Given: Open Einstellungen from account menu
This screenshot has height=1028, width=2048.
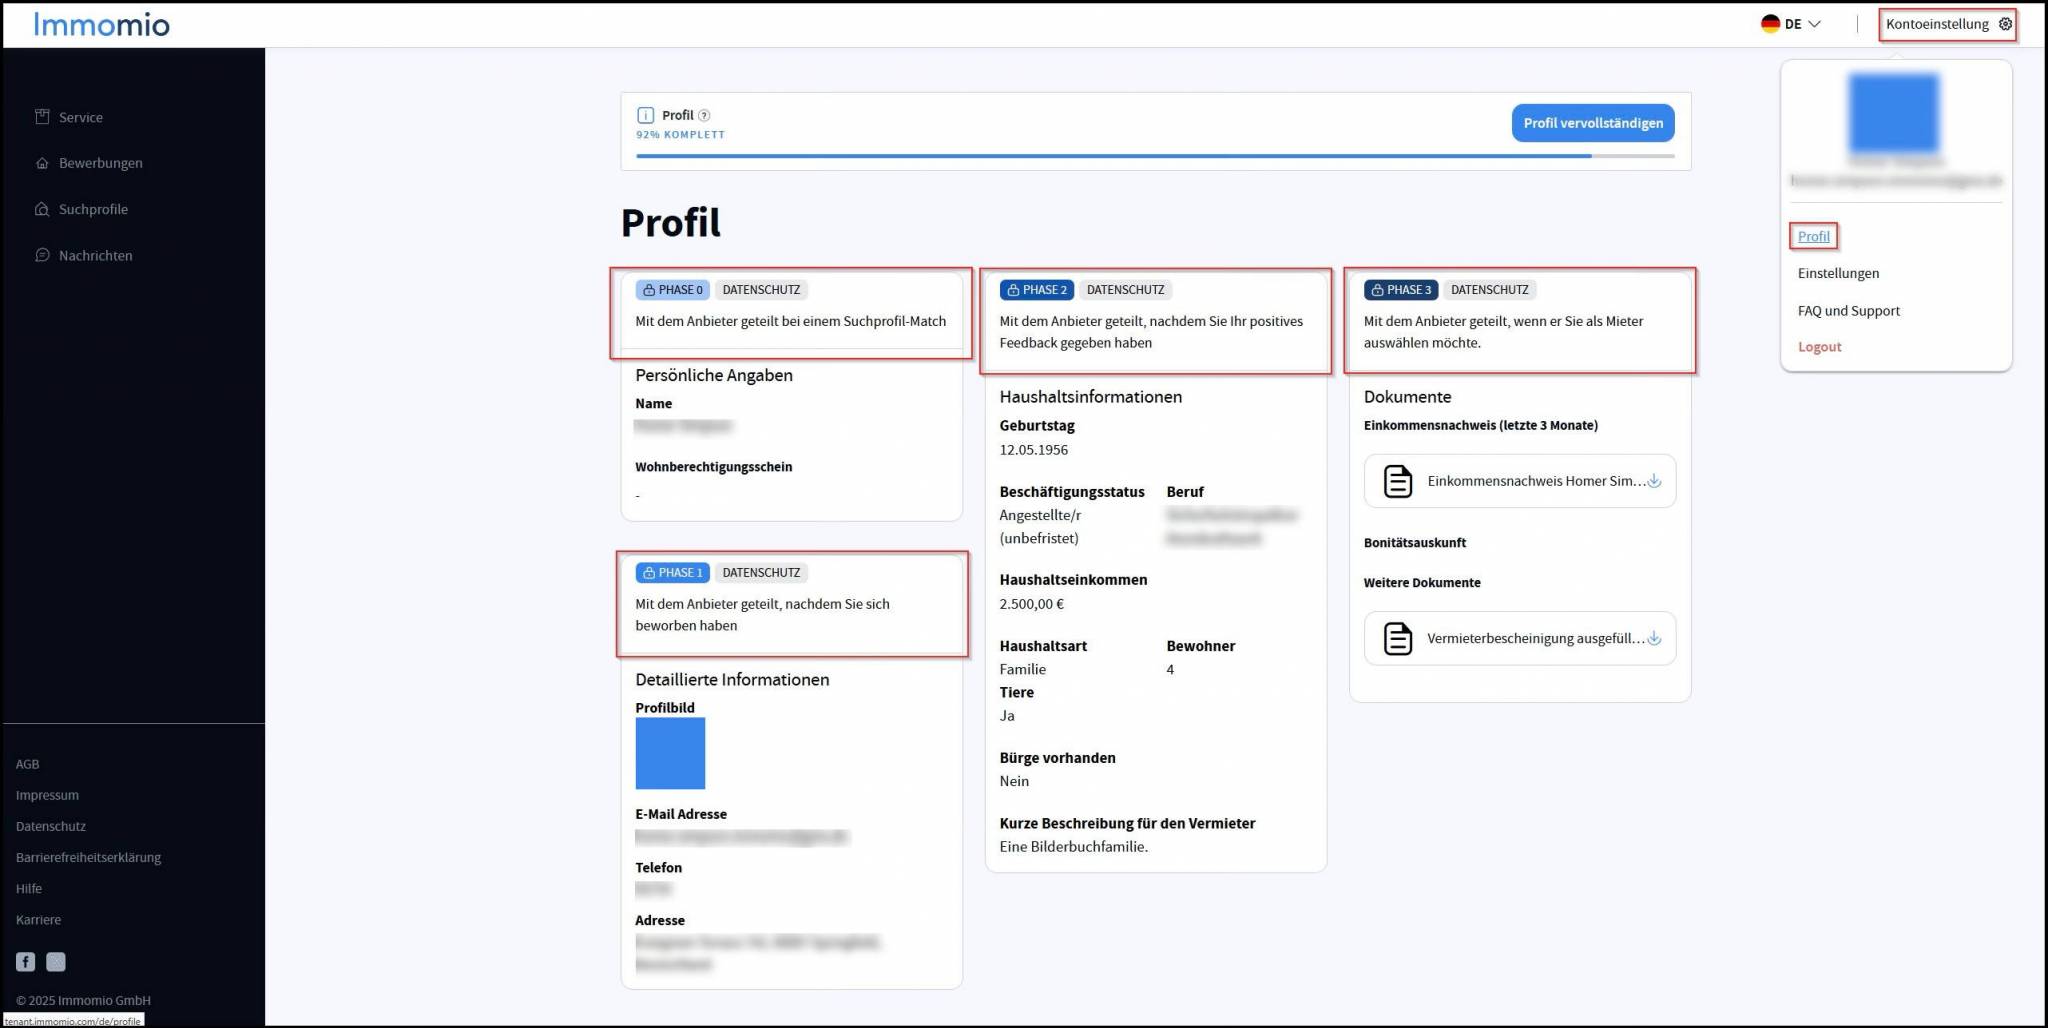Looking at the screenshot, I should [x=1838, y=273].
